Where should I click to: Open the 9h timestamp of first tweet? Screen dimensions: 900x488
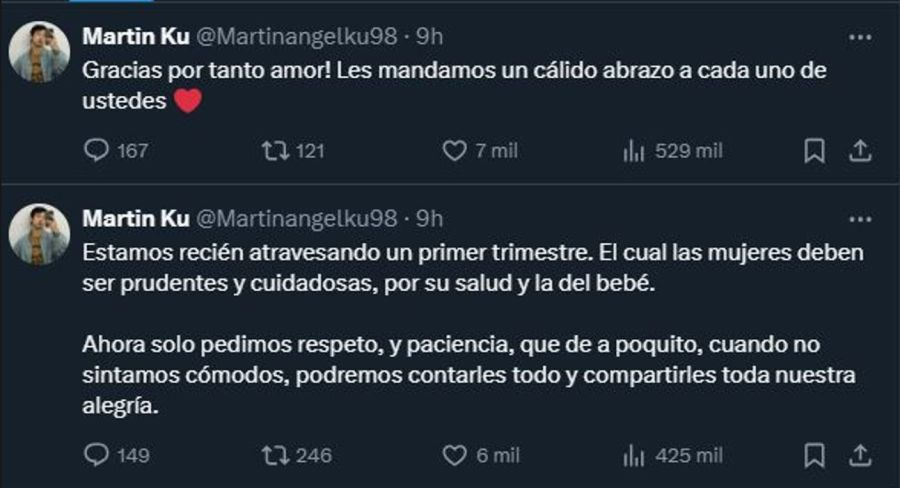(430, 37)
